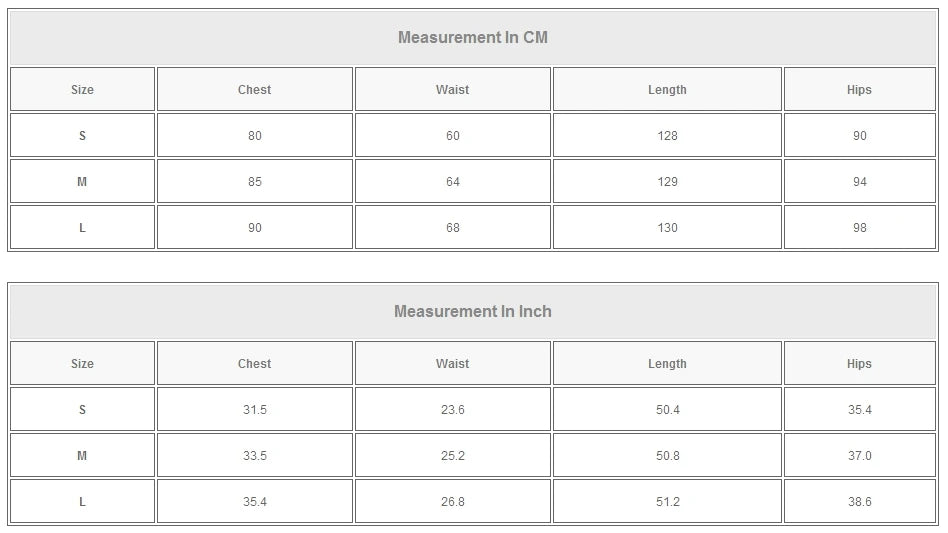The height and width of the screenshot is (533, 948).
Task: Click the Length header in the CM table
Action: point(667,90)
